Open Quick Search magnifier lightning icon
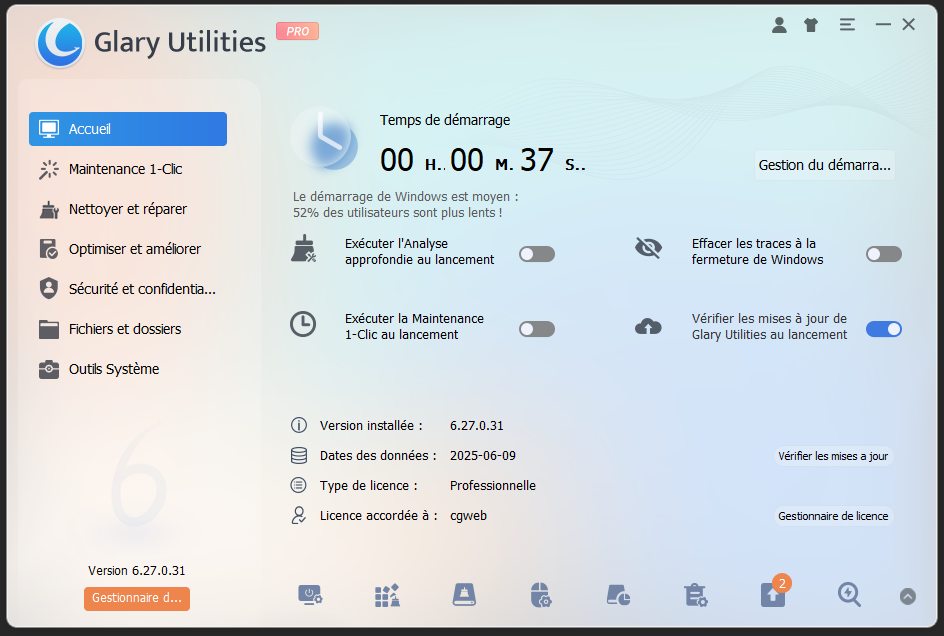Screen dimensions: 944x636 click(849, 595)
